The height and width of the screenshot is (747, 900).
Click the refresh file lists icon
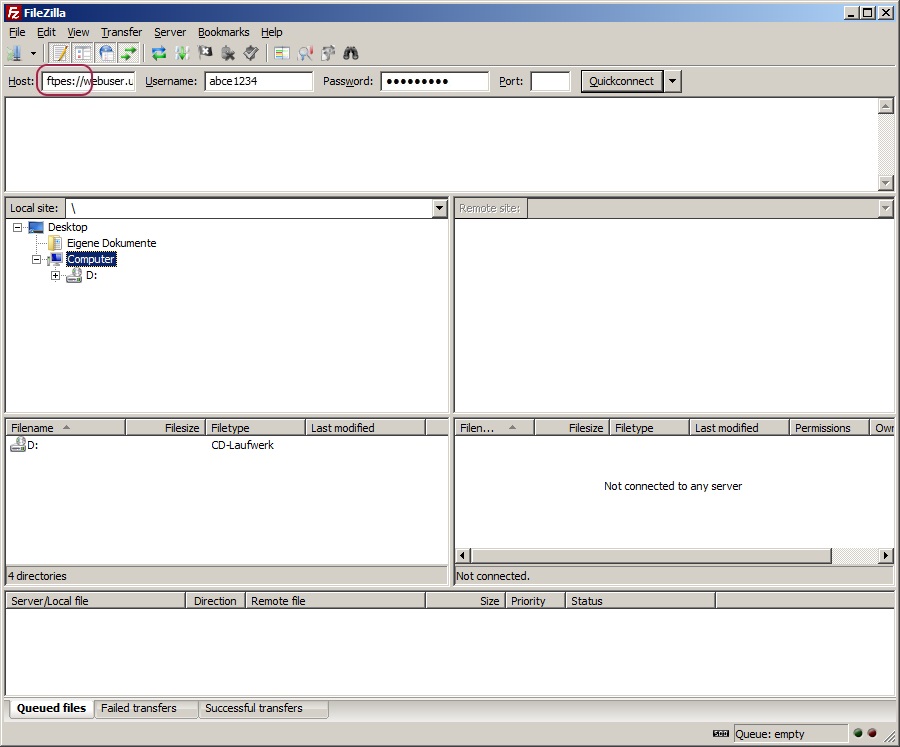coord(158,53)
